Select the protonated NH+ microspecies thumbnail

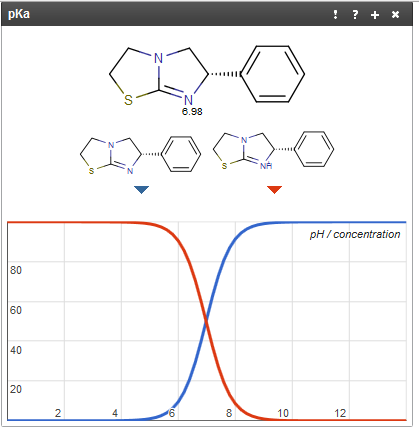[273, 151]
